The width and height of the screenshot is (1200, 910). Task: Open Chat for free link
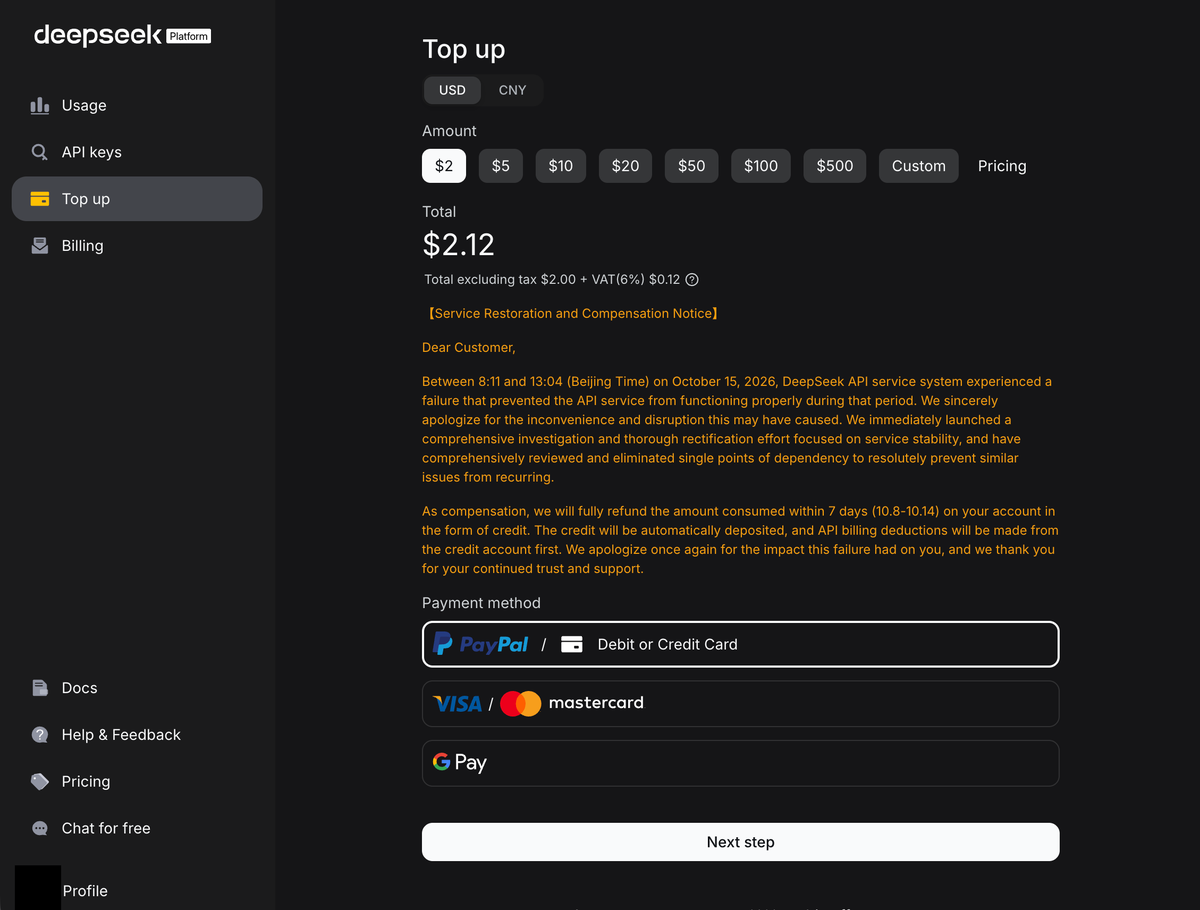pyautogui.click(x=137, y=828)
